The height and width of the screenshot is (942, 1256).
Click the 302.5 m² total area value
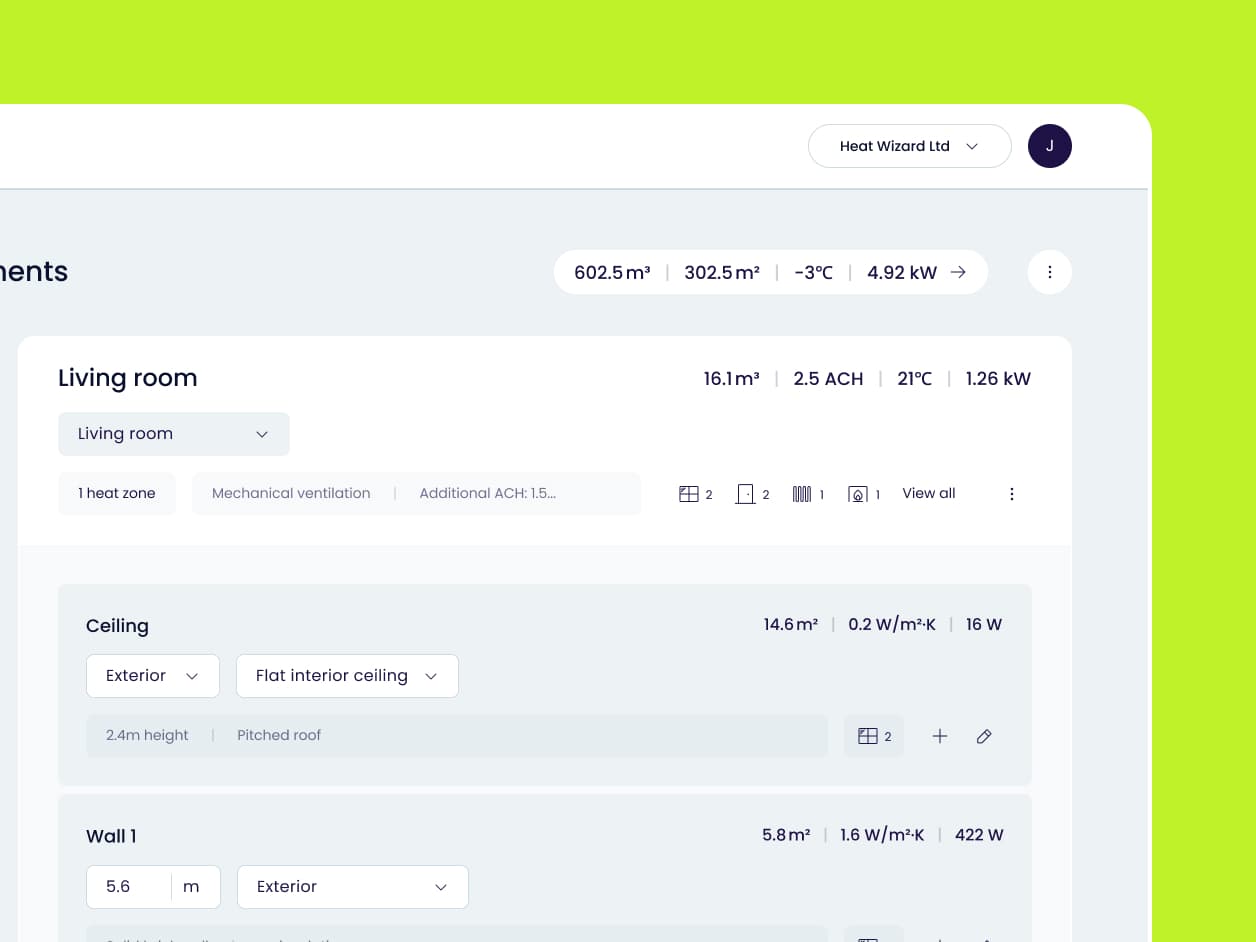pyautogui.click(x=722, y=272)
